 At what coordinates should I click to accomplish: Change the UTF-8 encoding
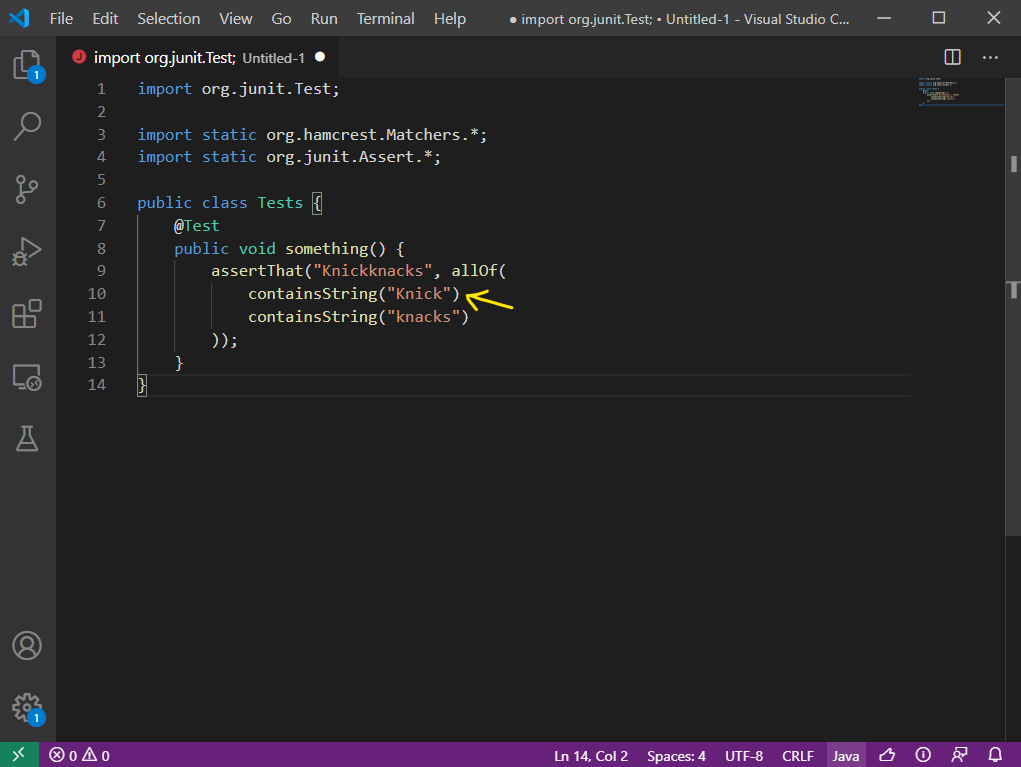tap(743, 755)
